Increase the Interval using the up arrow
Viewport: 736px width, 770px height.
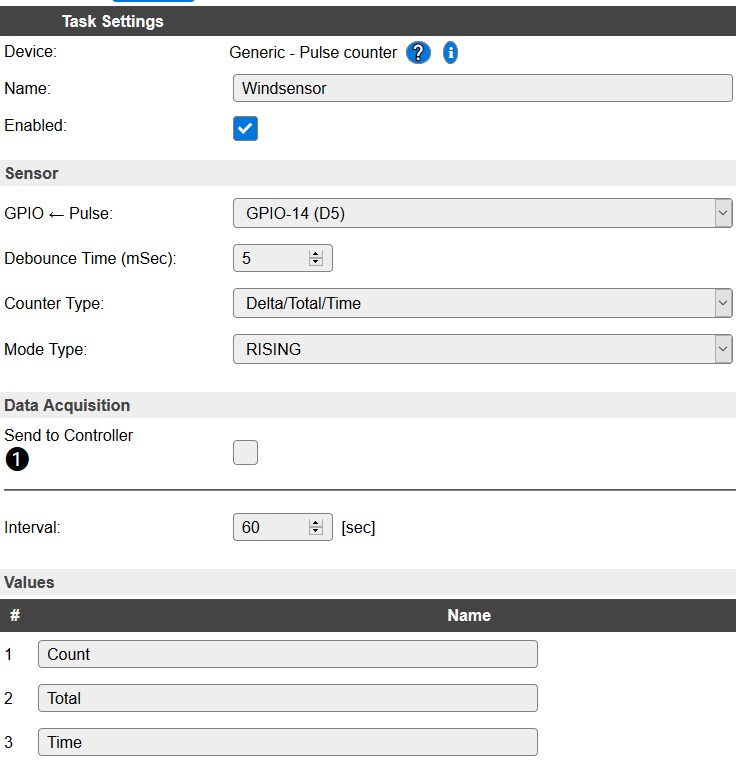coord(316,522)
